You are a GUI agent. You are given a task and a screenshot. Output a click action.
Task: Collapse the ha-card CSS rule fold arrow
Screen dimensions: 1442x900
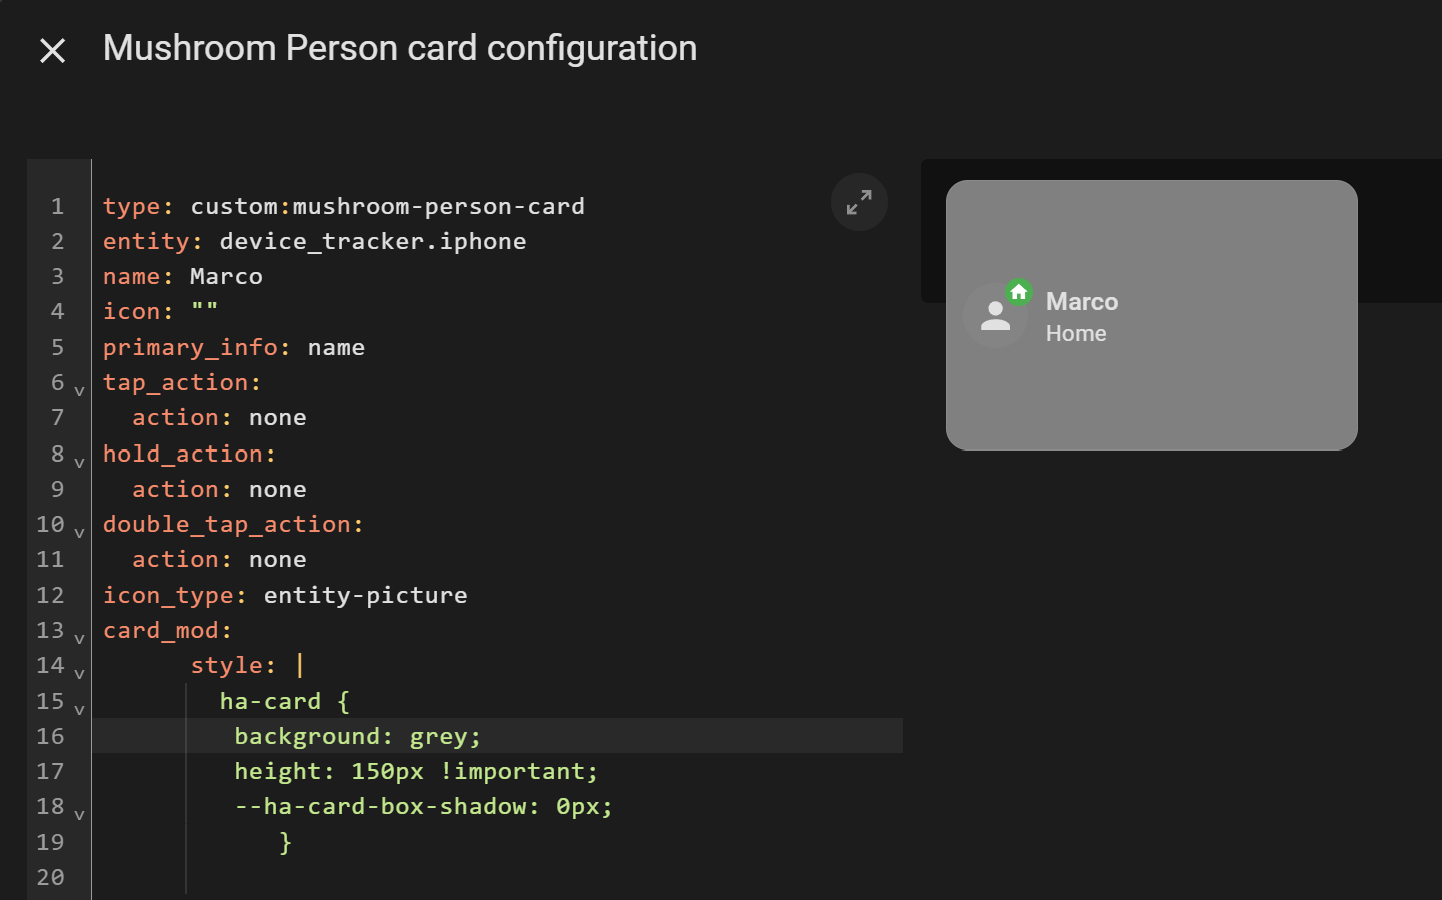(x=79, y=710)
